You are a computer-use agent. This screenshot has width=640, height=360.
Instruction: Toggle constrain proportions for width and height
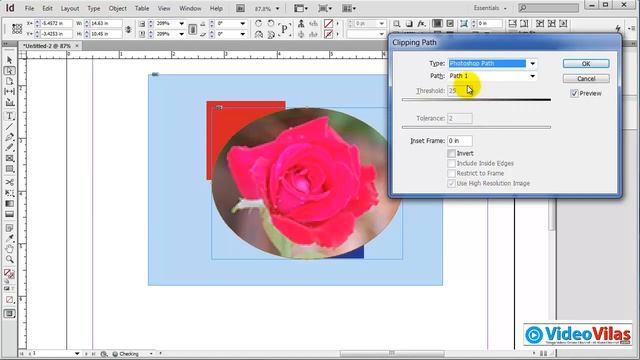coord(128,29)
